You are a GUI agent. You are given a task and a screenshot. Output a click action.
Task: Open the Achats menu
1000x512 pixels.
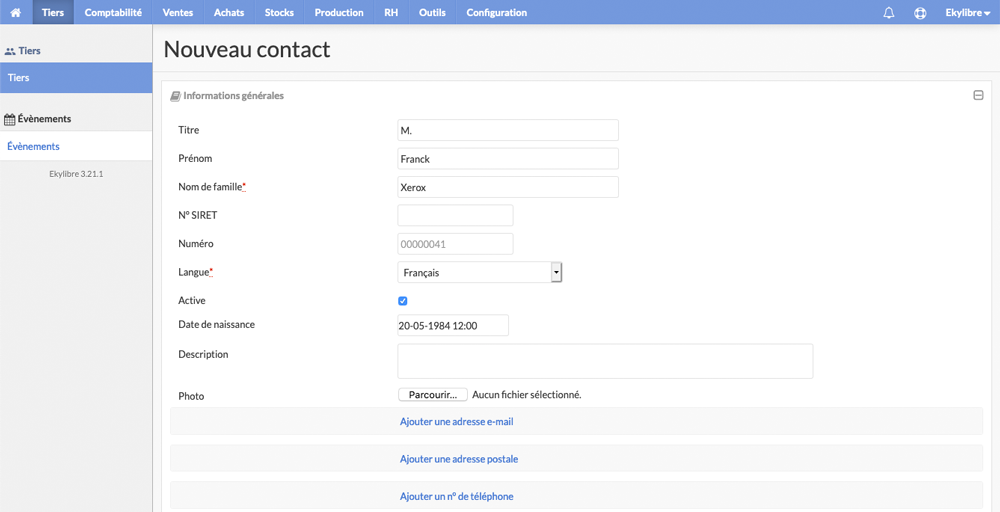click(x=229, y=13)
